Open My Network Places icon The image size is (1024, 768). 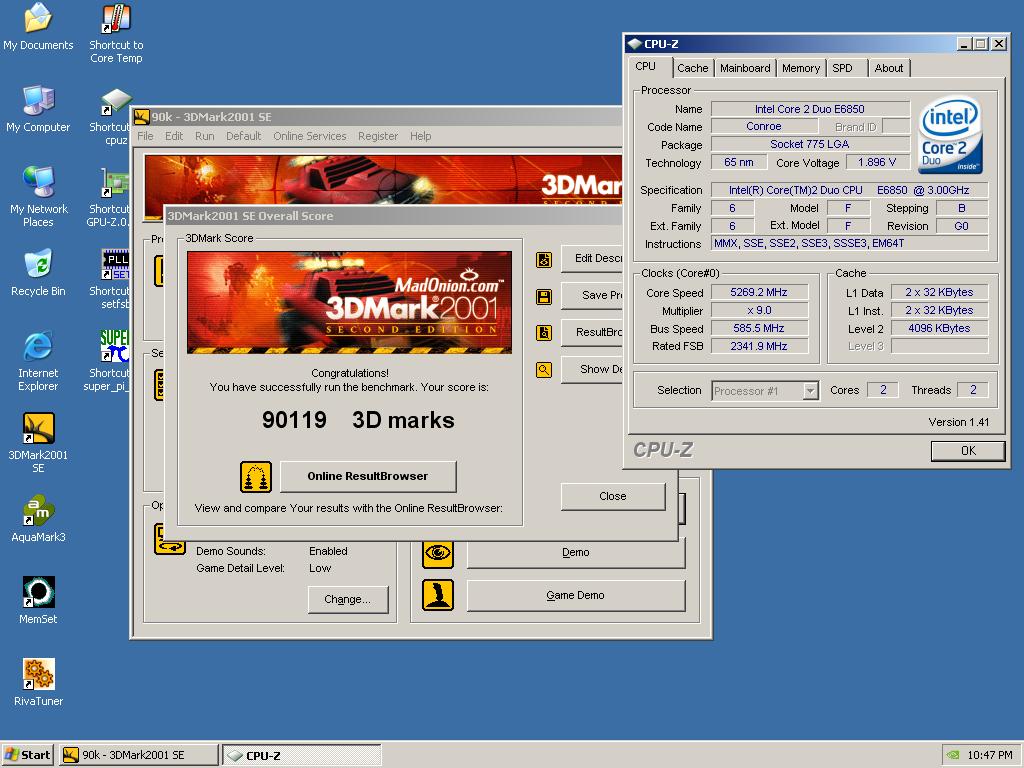point(38,197)
